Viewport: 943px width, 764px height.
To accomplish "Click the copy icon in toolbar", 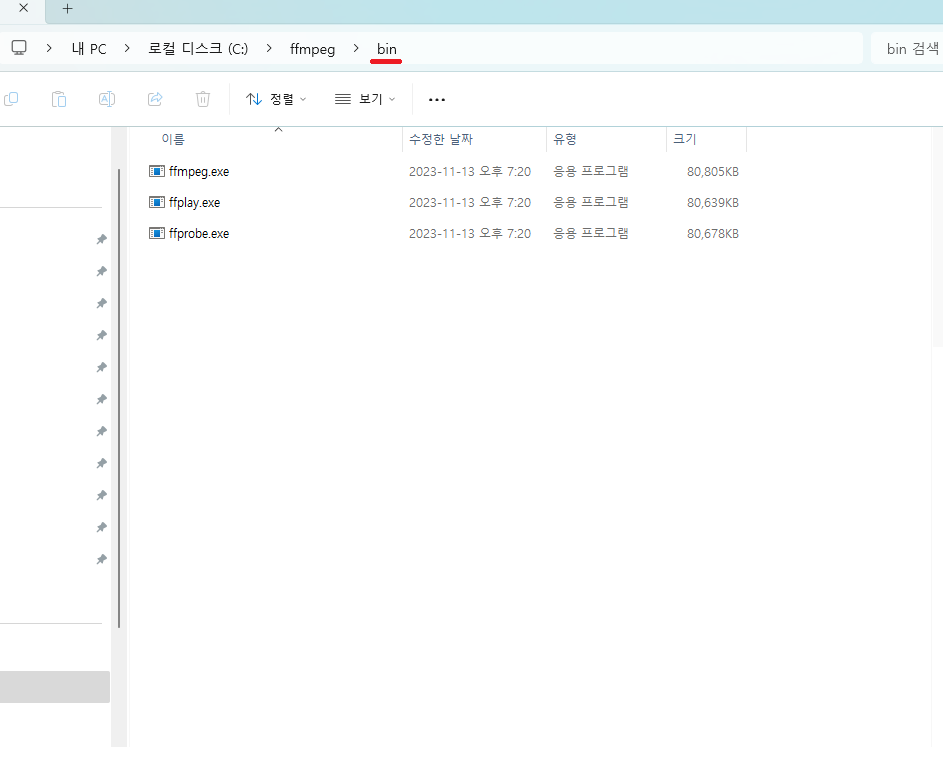I will coord(11,99).
